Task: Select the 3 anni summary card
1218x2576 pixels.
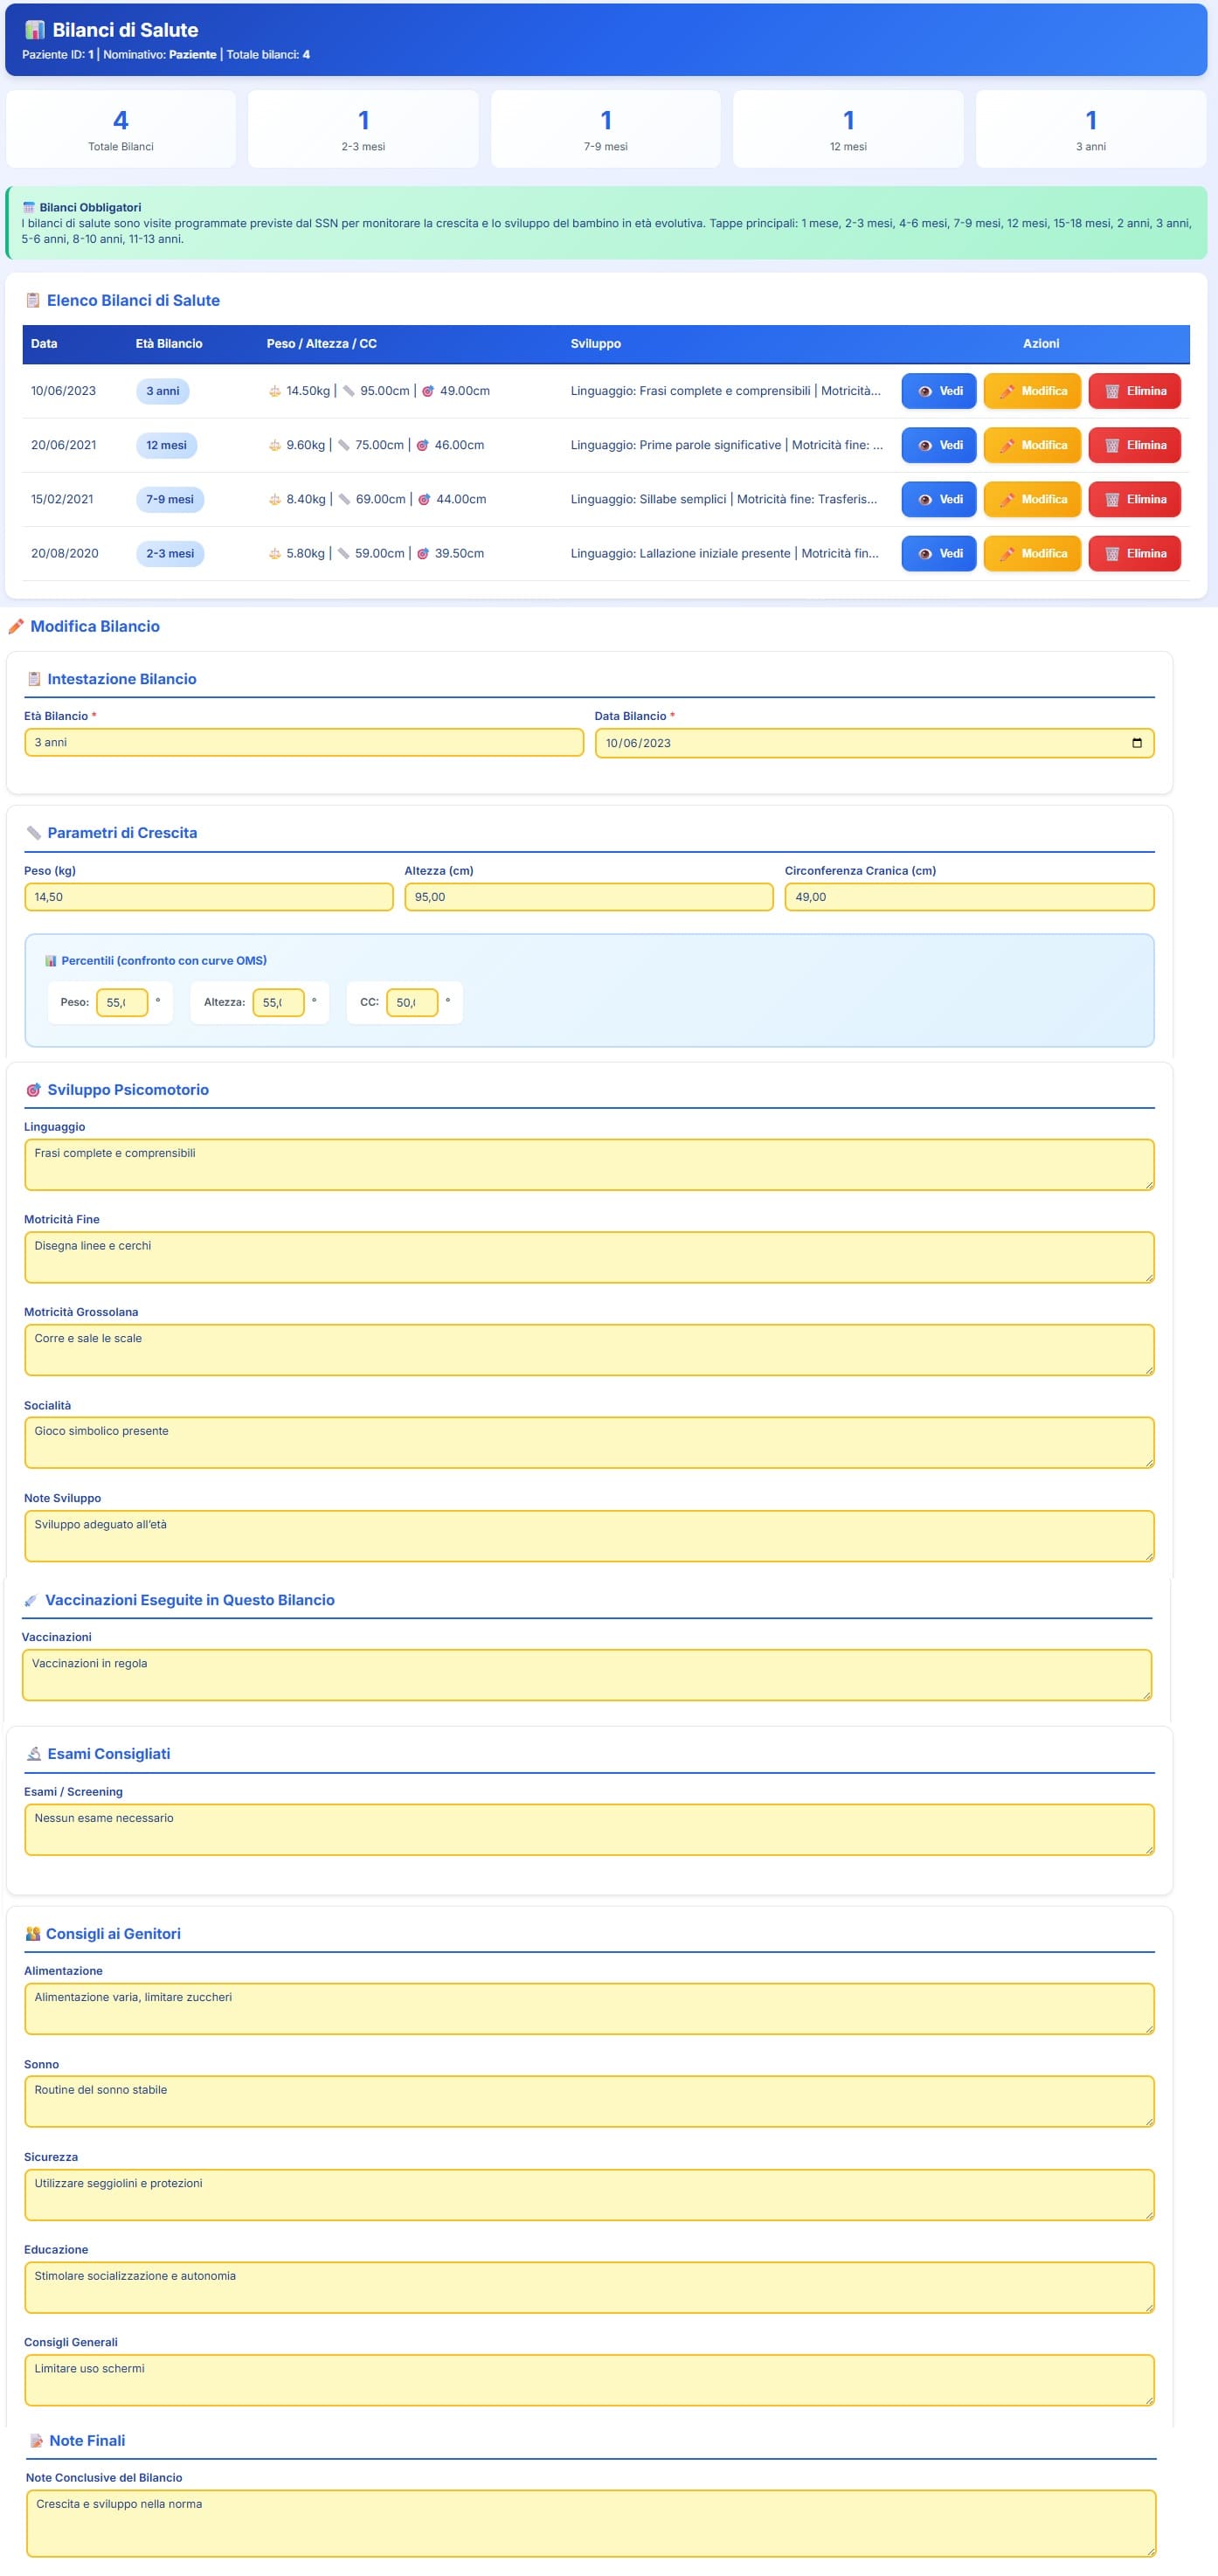Action: tap(1090, 130)
